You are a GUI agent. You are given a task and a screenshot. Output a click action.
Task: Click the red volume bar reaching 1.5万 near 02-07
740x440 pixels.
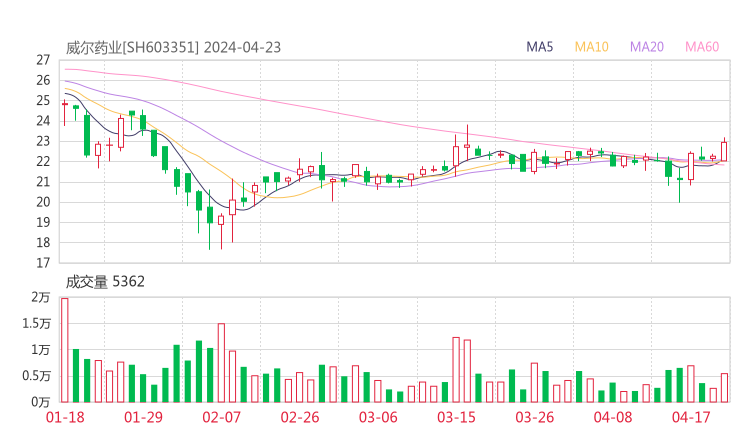(221, 363)
